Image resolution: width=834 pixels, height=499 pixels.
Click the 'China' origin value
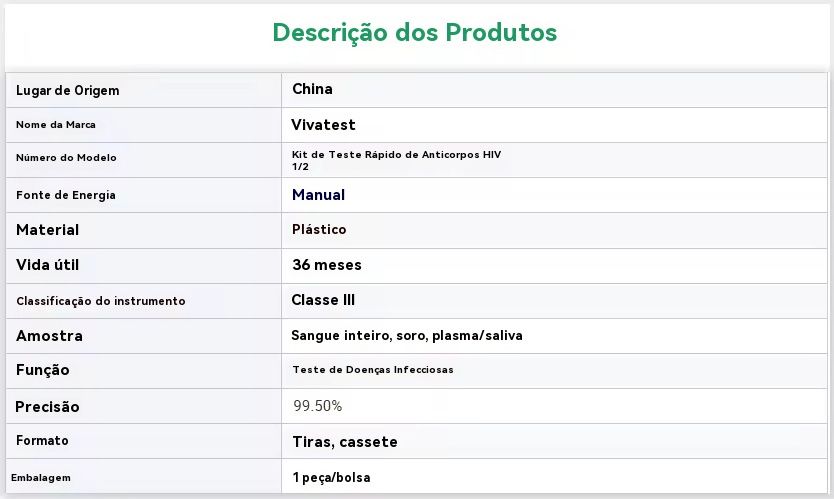point(312,89)
